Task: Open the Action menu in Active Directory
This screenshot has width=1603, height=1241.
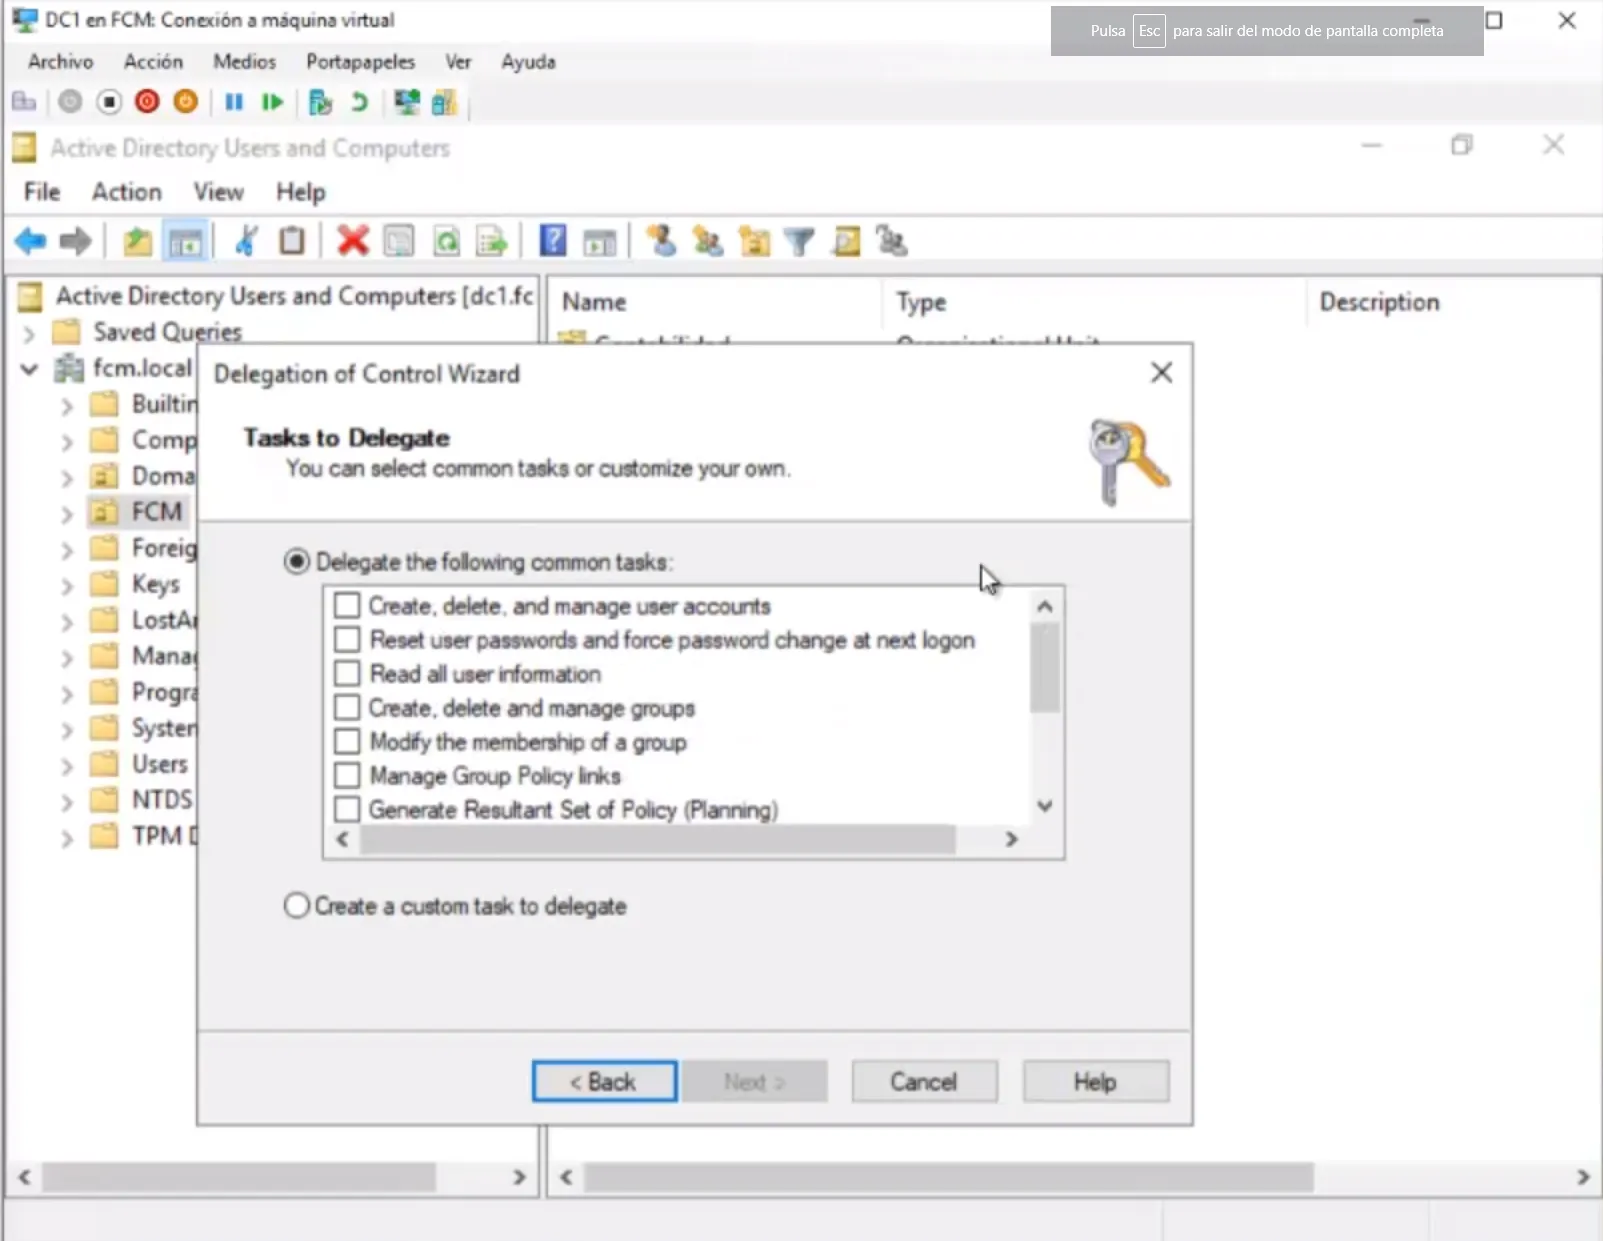Action: click(x=126, y=192)
